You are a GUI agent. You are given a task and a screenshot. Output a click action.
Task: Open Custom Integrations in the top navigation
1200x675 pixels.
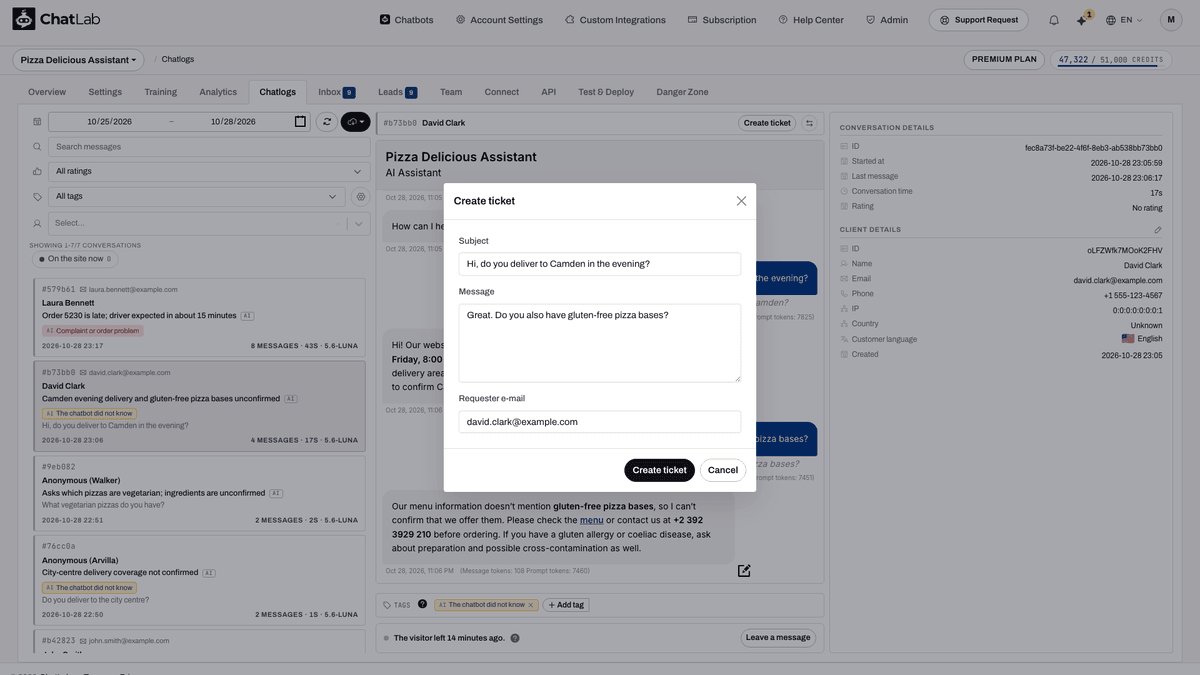[x=615, y=20]
